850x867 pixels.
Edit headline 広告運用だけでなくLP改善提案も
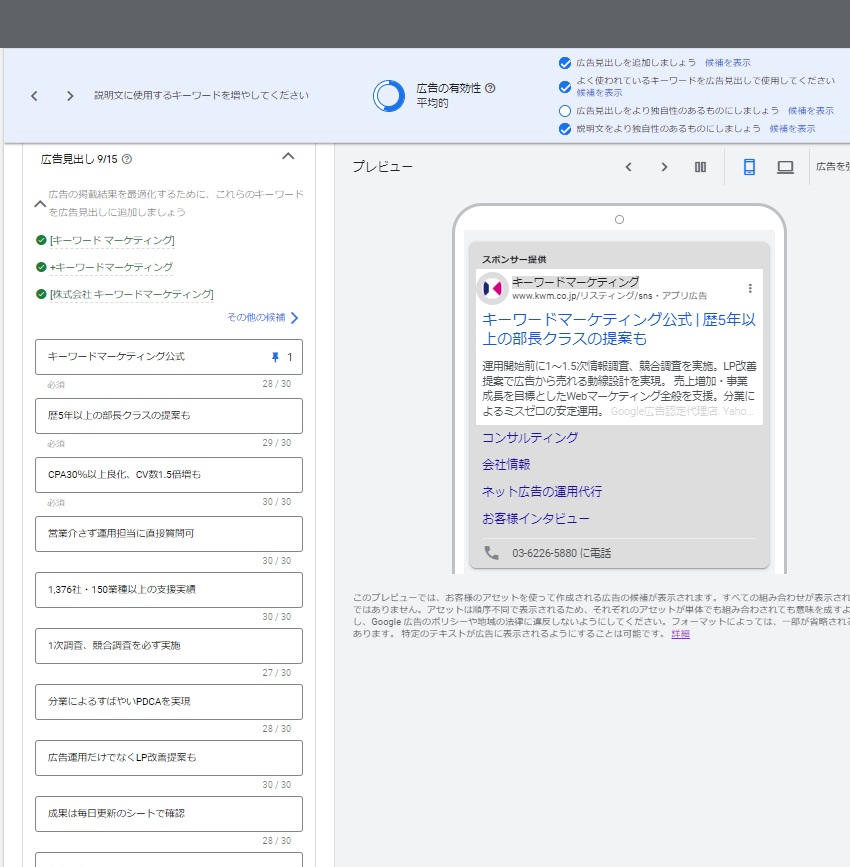(x=169, y=758)
